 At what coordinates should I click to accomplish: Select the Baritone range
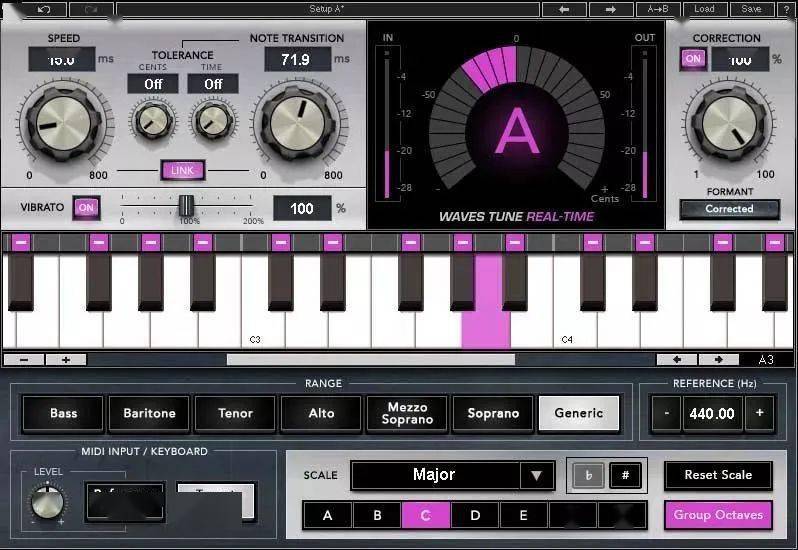pyautogui.click(x=149, y=413)
